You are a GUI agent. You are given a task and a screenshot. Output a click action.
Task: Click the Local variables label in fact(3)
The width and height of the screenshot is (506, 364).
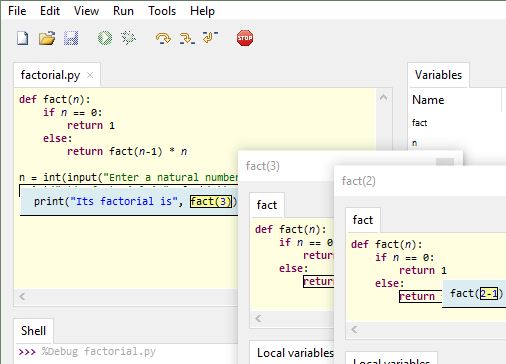point(295,353)
